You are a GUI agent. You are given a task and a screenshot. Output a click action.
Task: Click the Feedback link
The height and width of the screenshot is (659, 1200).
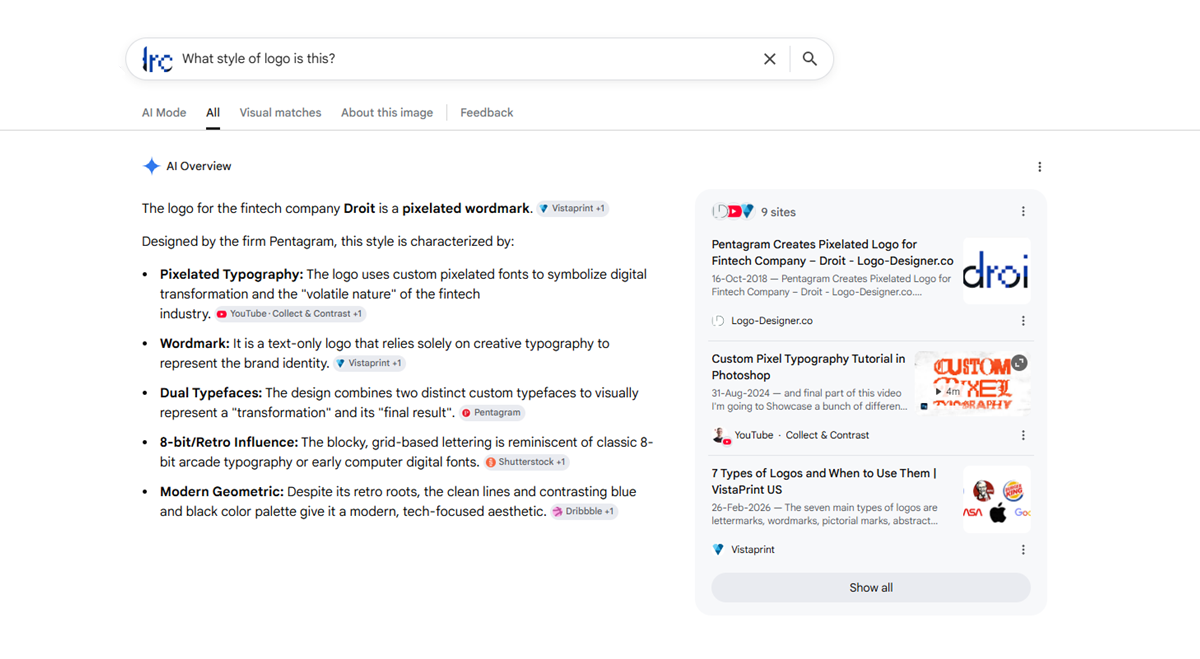pos(487,113)
